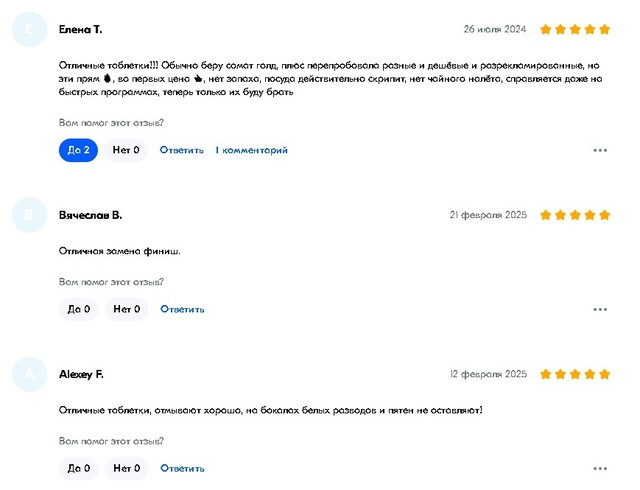Viewport: 640px width, 490px height.
Task: Click the star rating on Елена's review
Action: pos(575,30)
